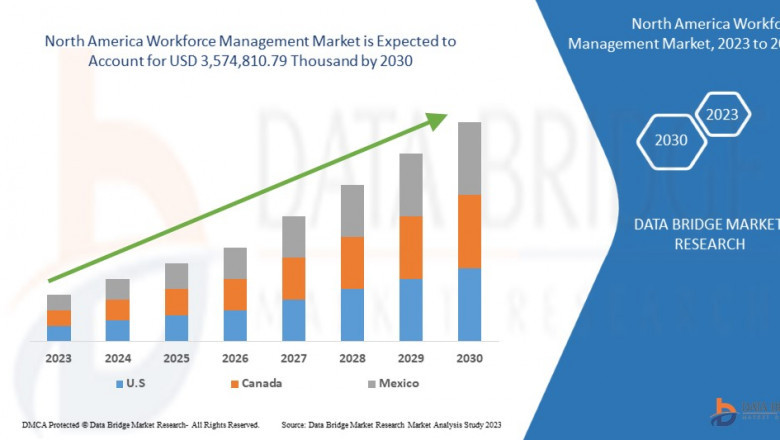Viewport: 780px width, 440px height.
Task: Click the Mexico gray segment of the 2026 bar
Action: [235, 263]
